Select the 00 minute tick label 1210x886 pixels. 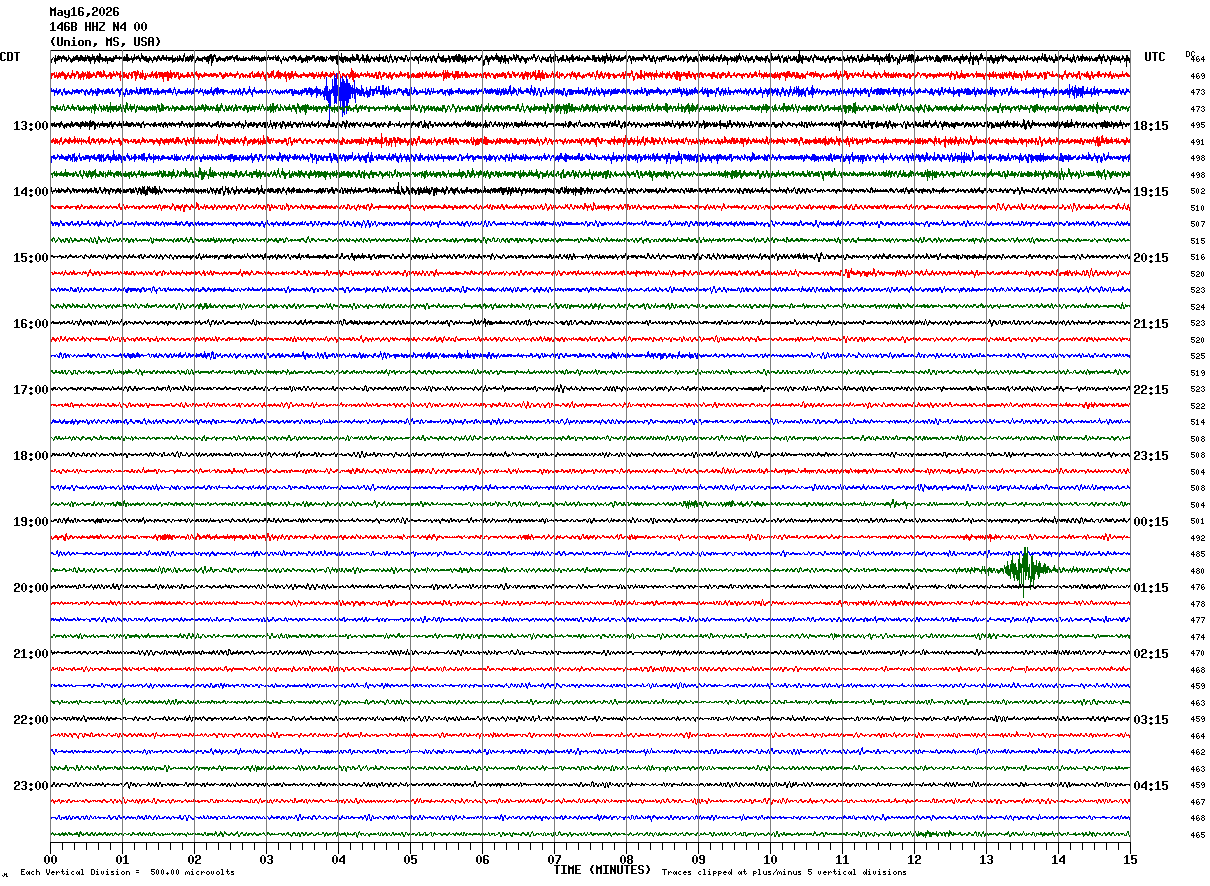click(x=50, y=859)
